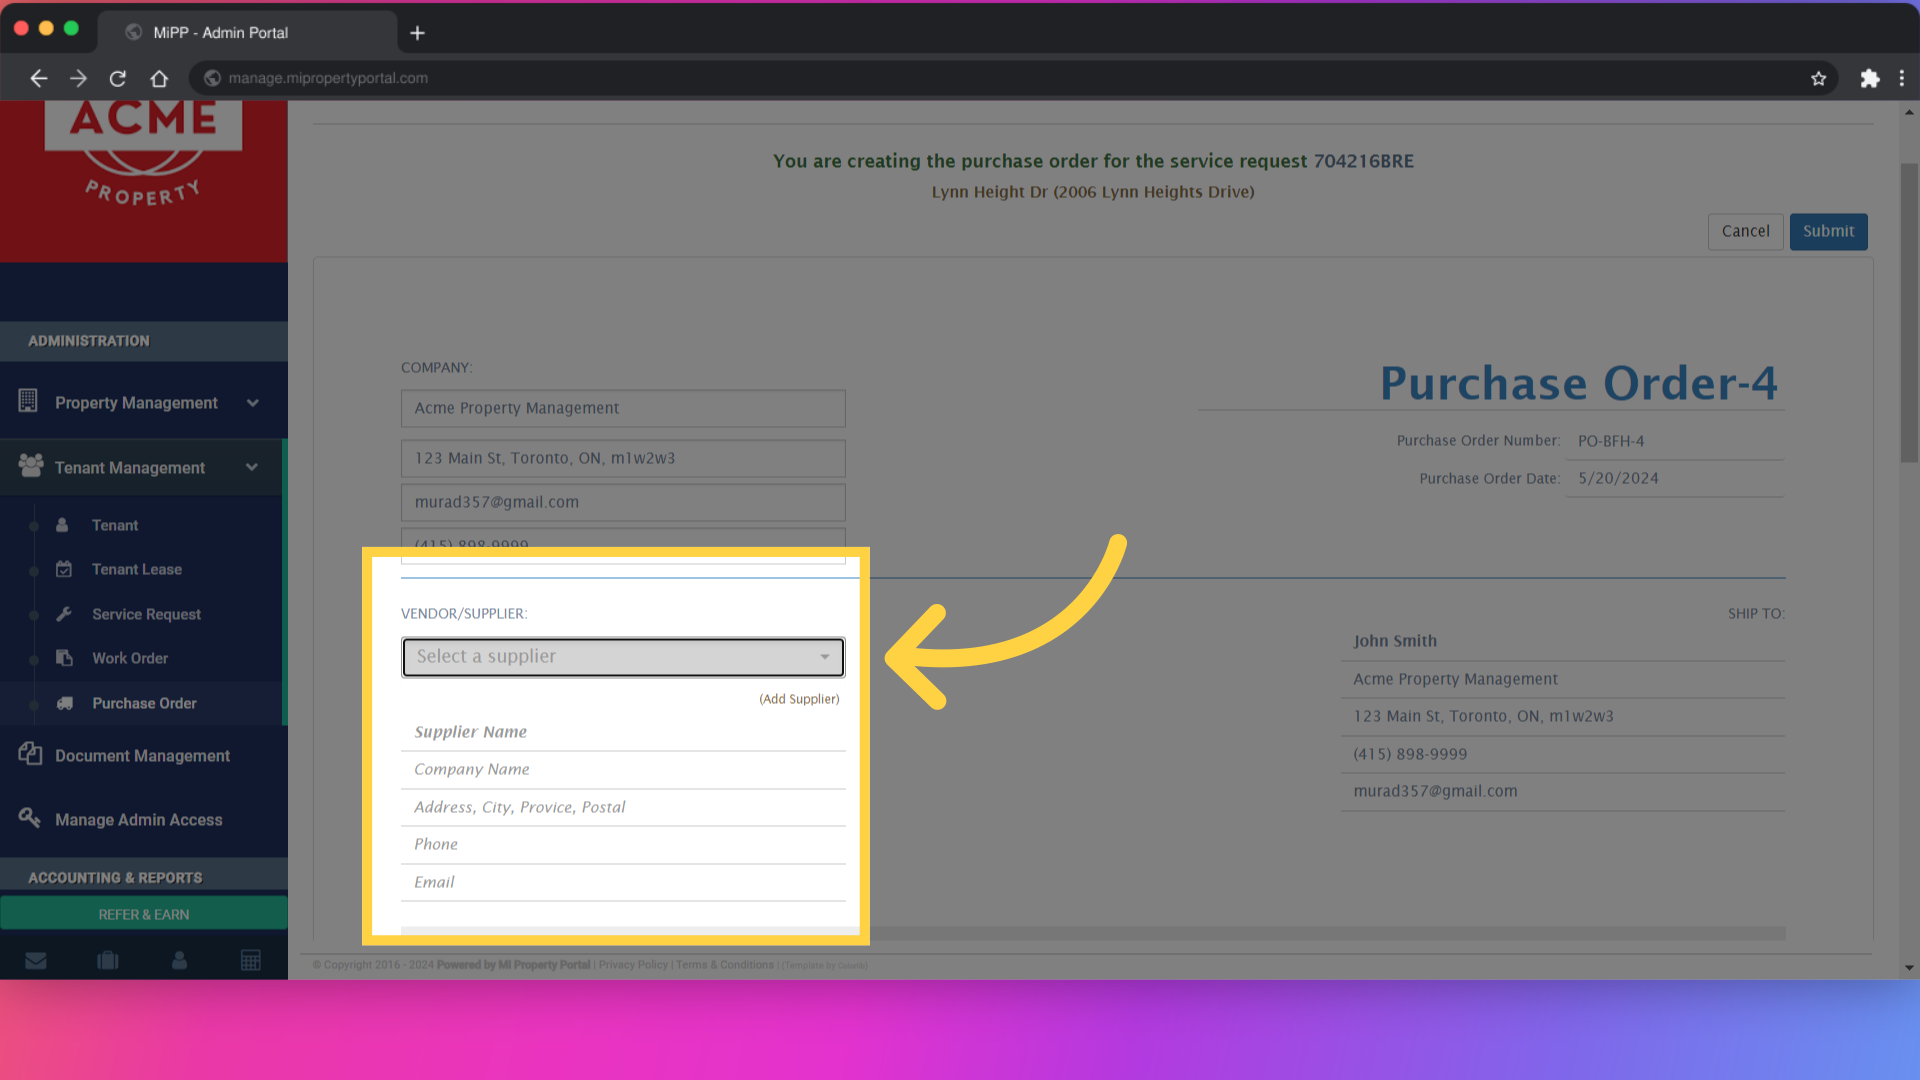Click the Purchase Order truck icon

(63, 703)
